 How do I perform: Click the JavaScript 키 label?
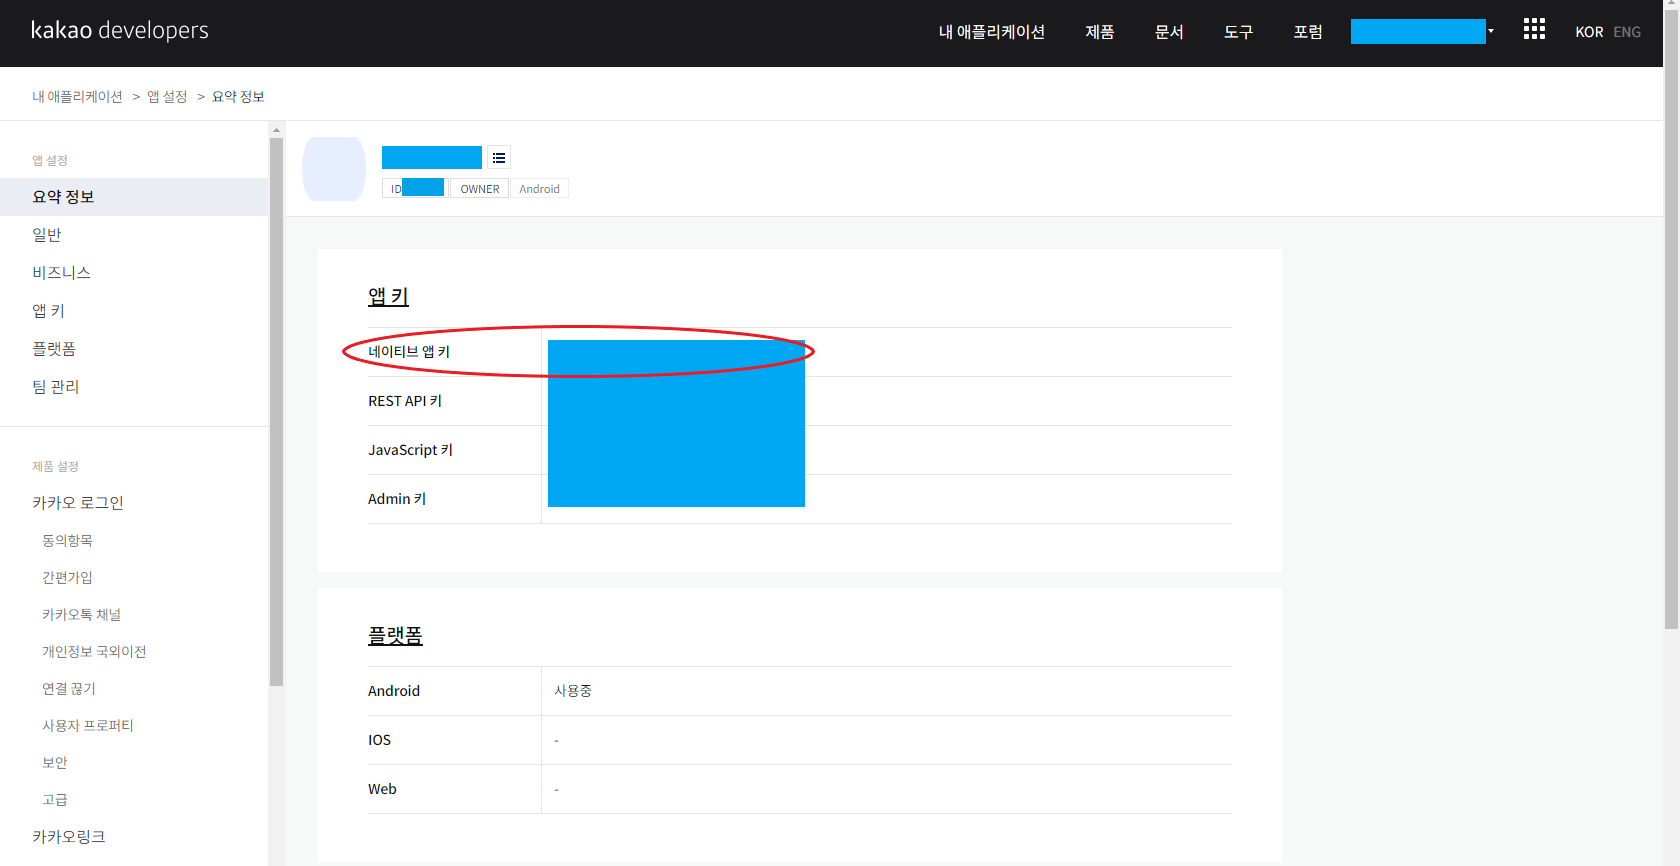pyautogui.click(x=410, y=450)
